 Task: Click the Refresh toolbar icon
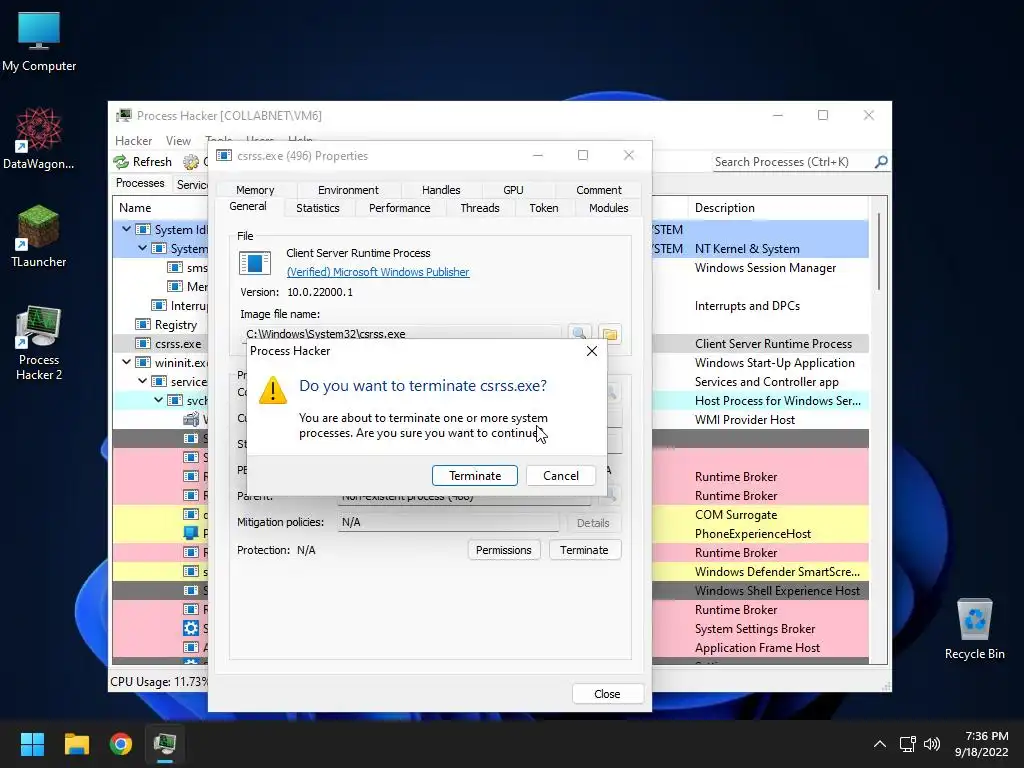pos(121,161)
